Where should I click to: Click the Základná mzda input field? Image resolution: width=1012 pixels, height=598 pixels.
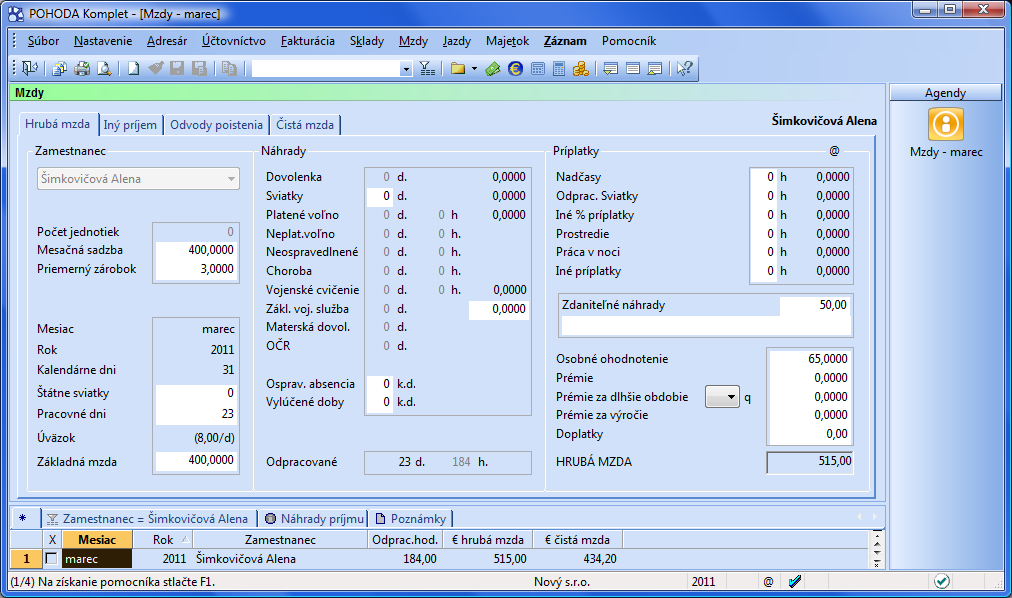click(x=196, y=460)
